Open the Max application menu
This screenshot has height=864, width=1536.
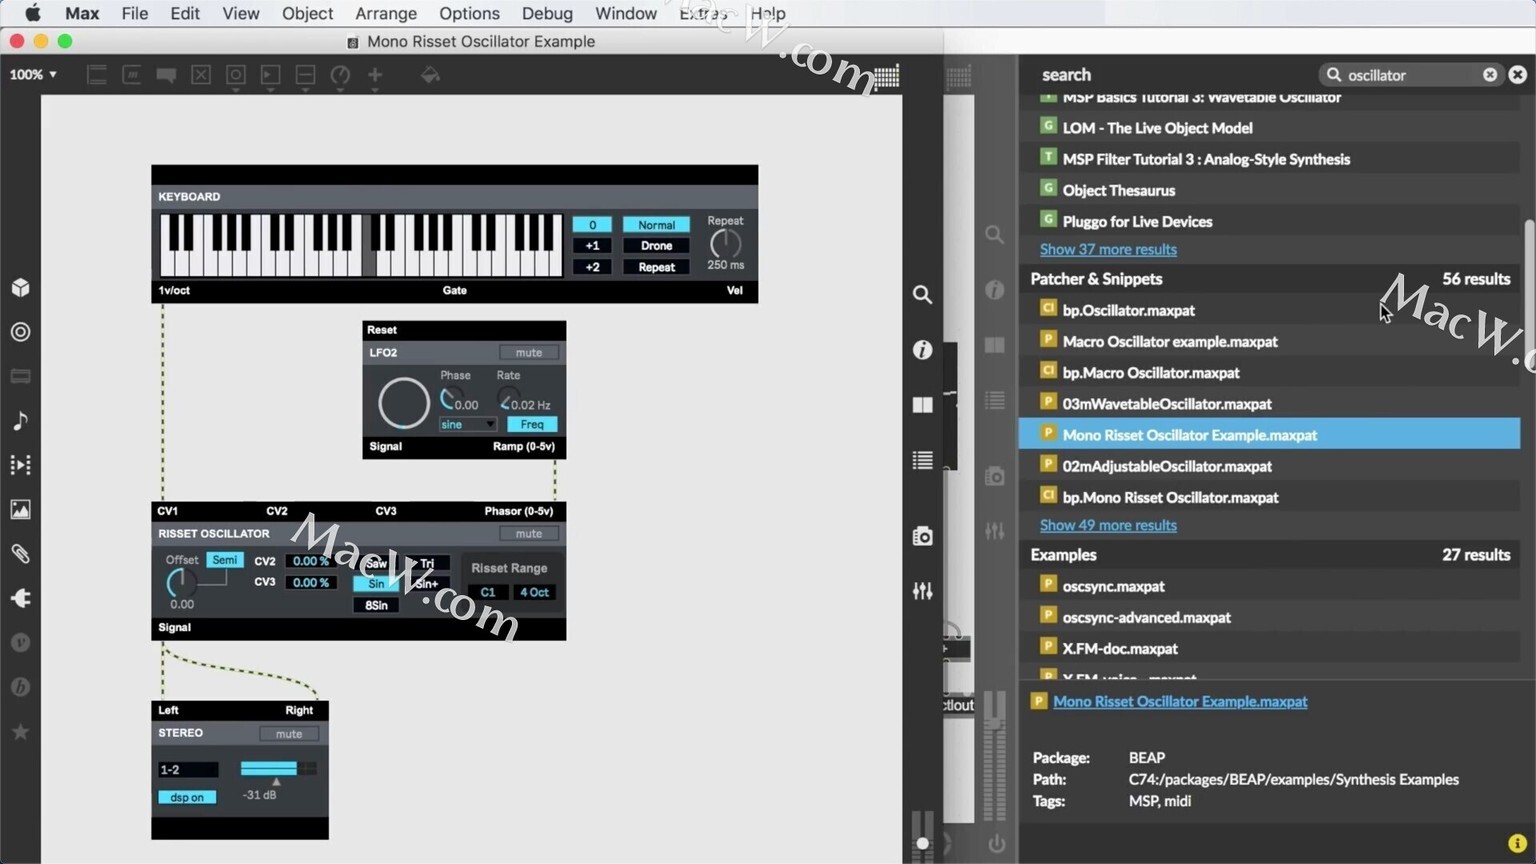click(x=82, y=13)
